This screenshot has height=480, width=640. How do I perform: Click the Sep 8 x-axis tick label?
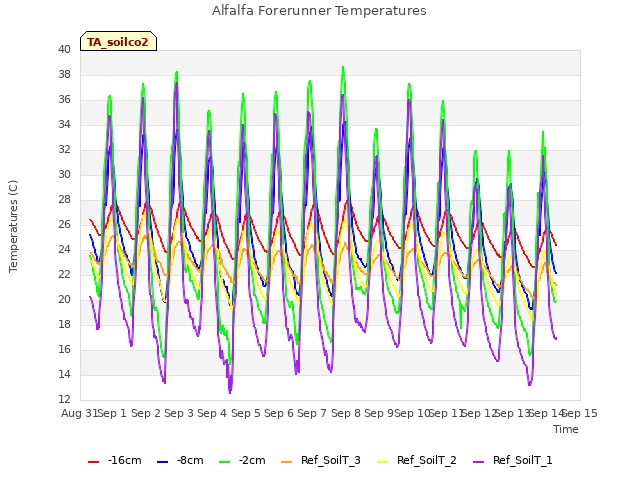pyautogui.click(x=346, y=413)
